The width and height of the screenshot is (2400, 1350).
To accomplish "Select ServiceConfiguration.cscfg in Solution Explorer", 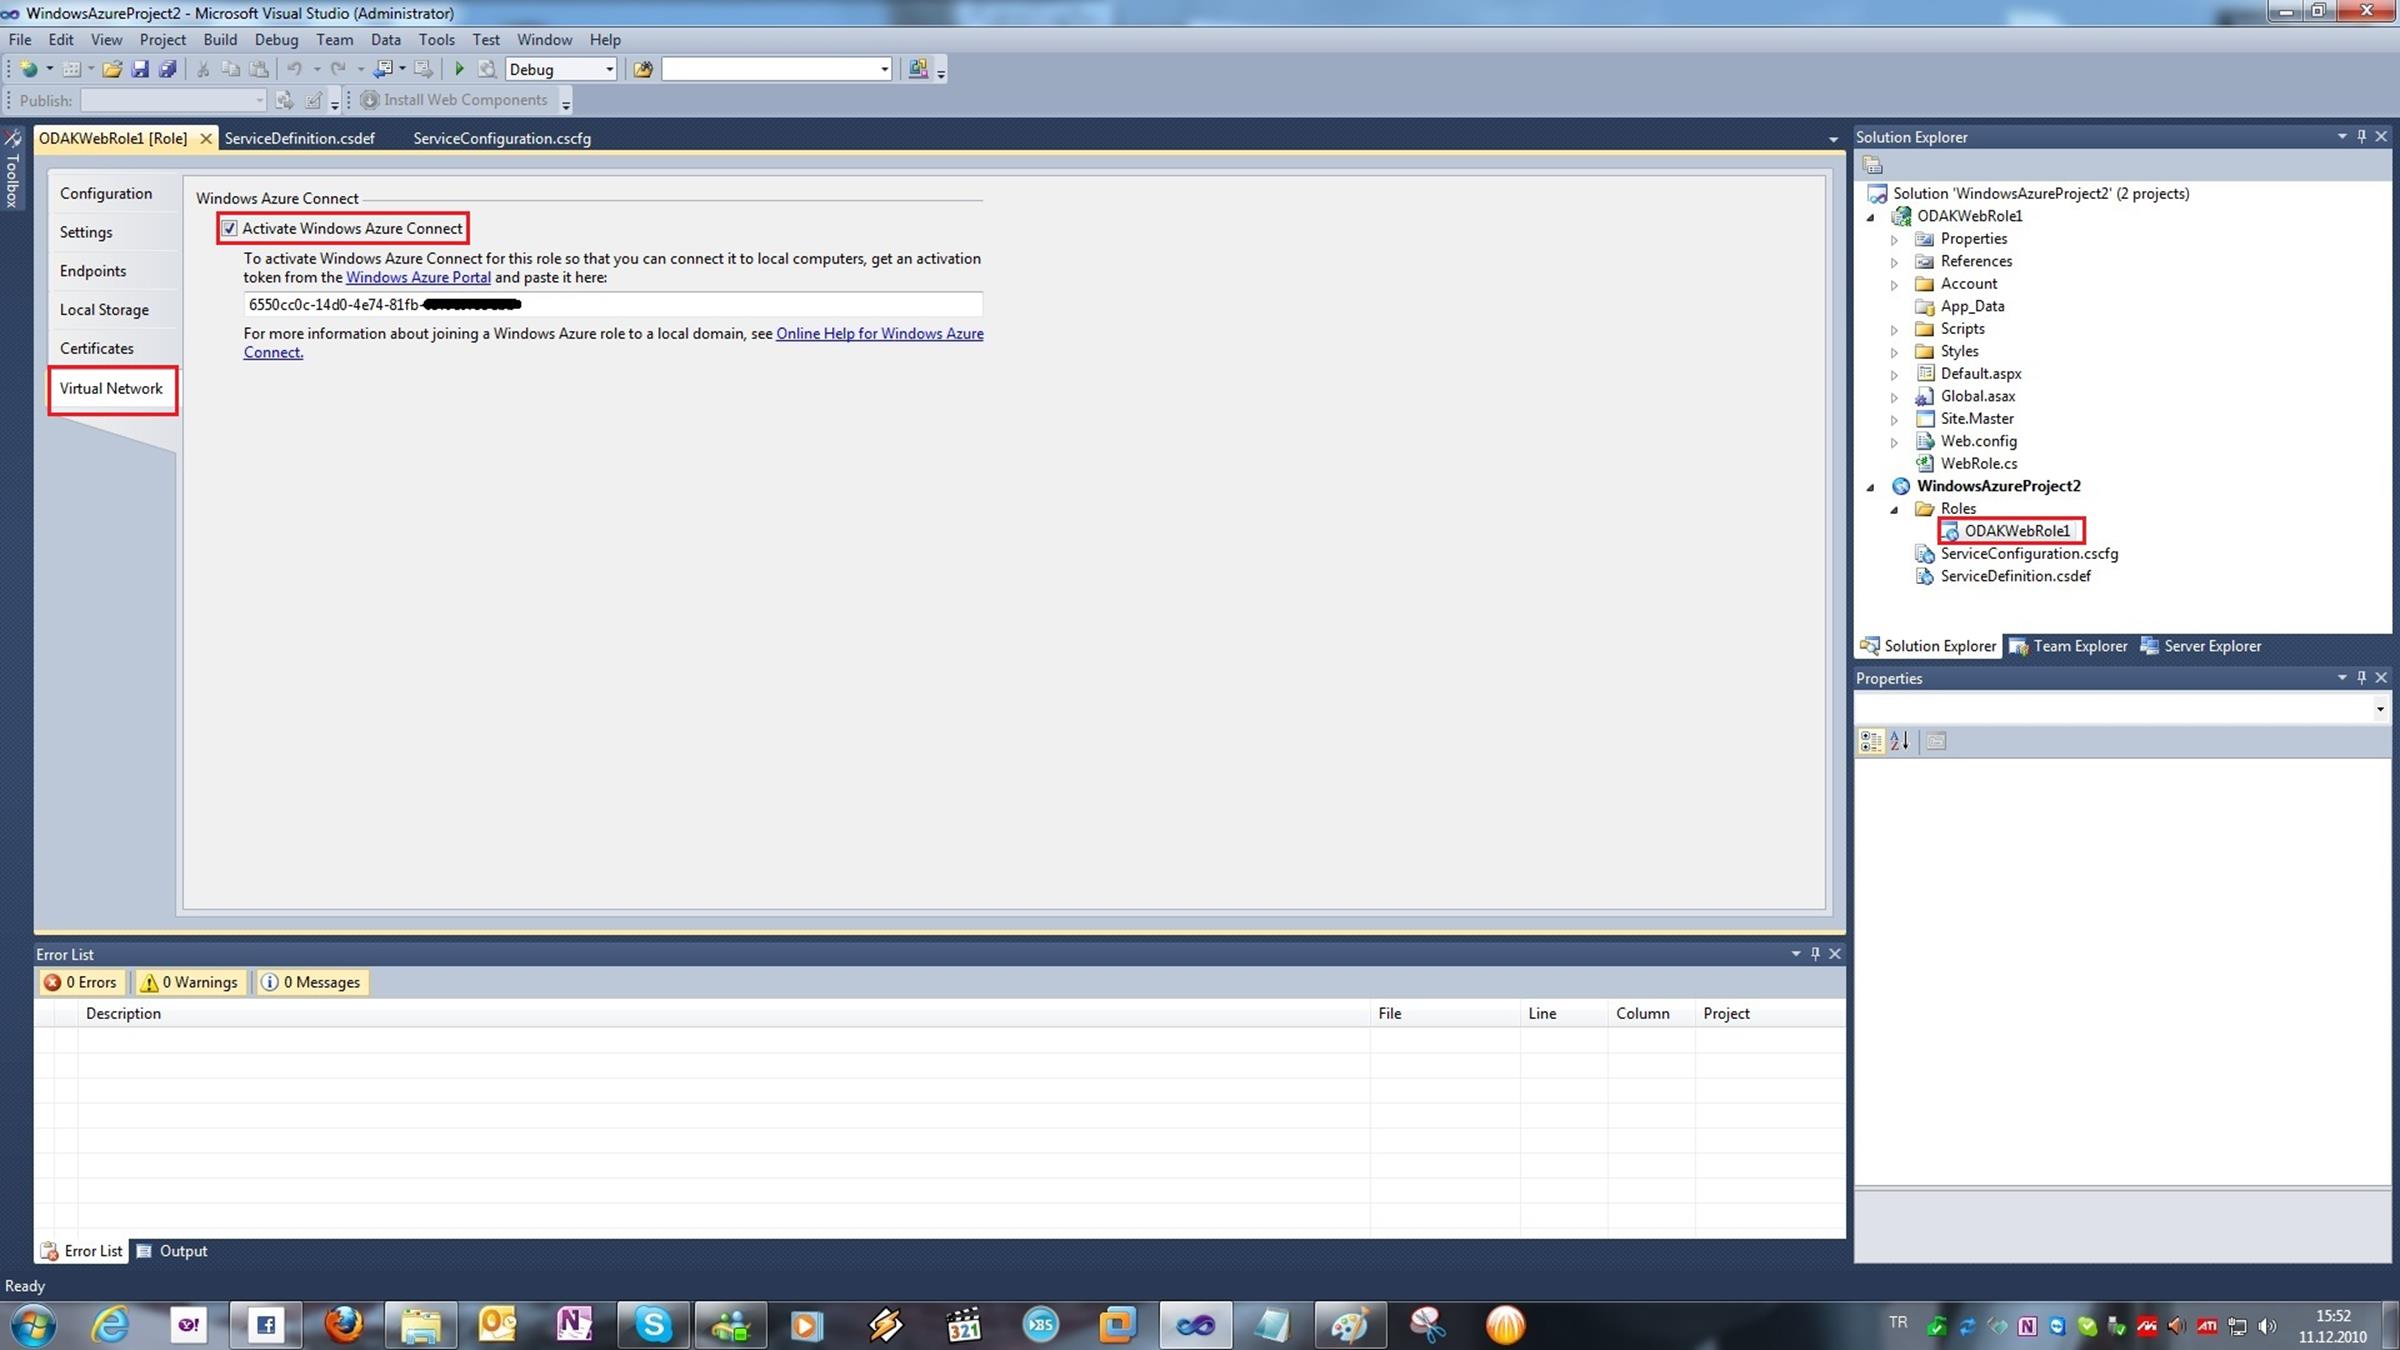I will (x=2029, y=553).
